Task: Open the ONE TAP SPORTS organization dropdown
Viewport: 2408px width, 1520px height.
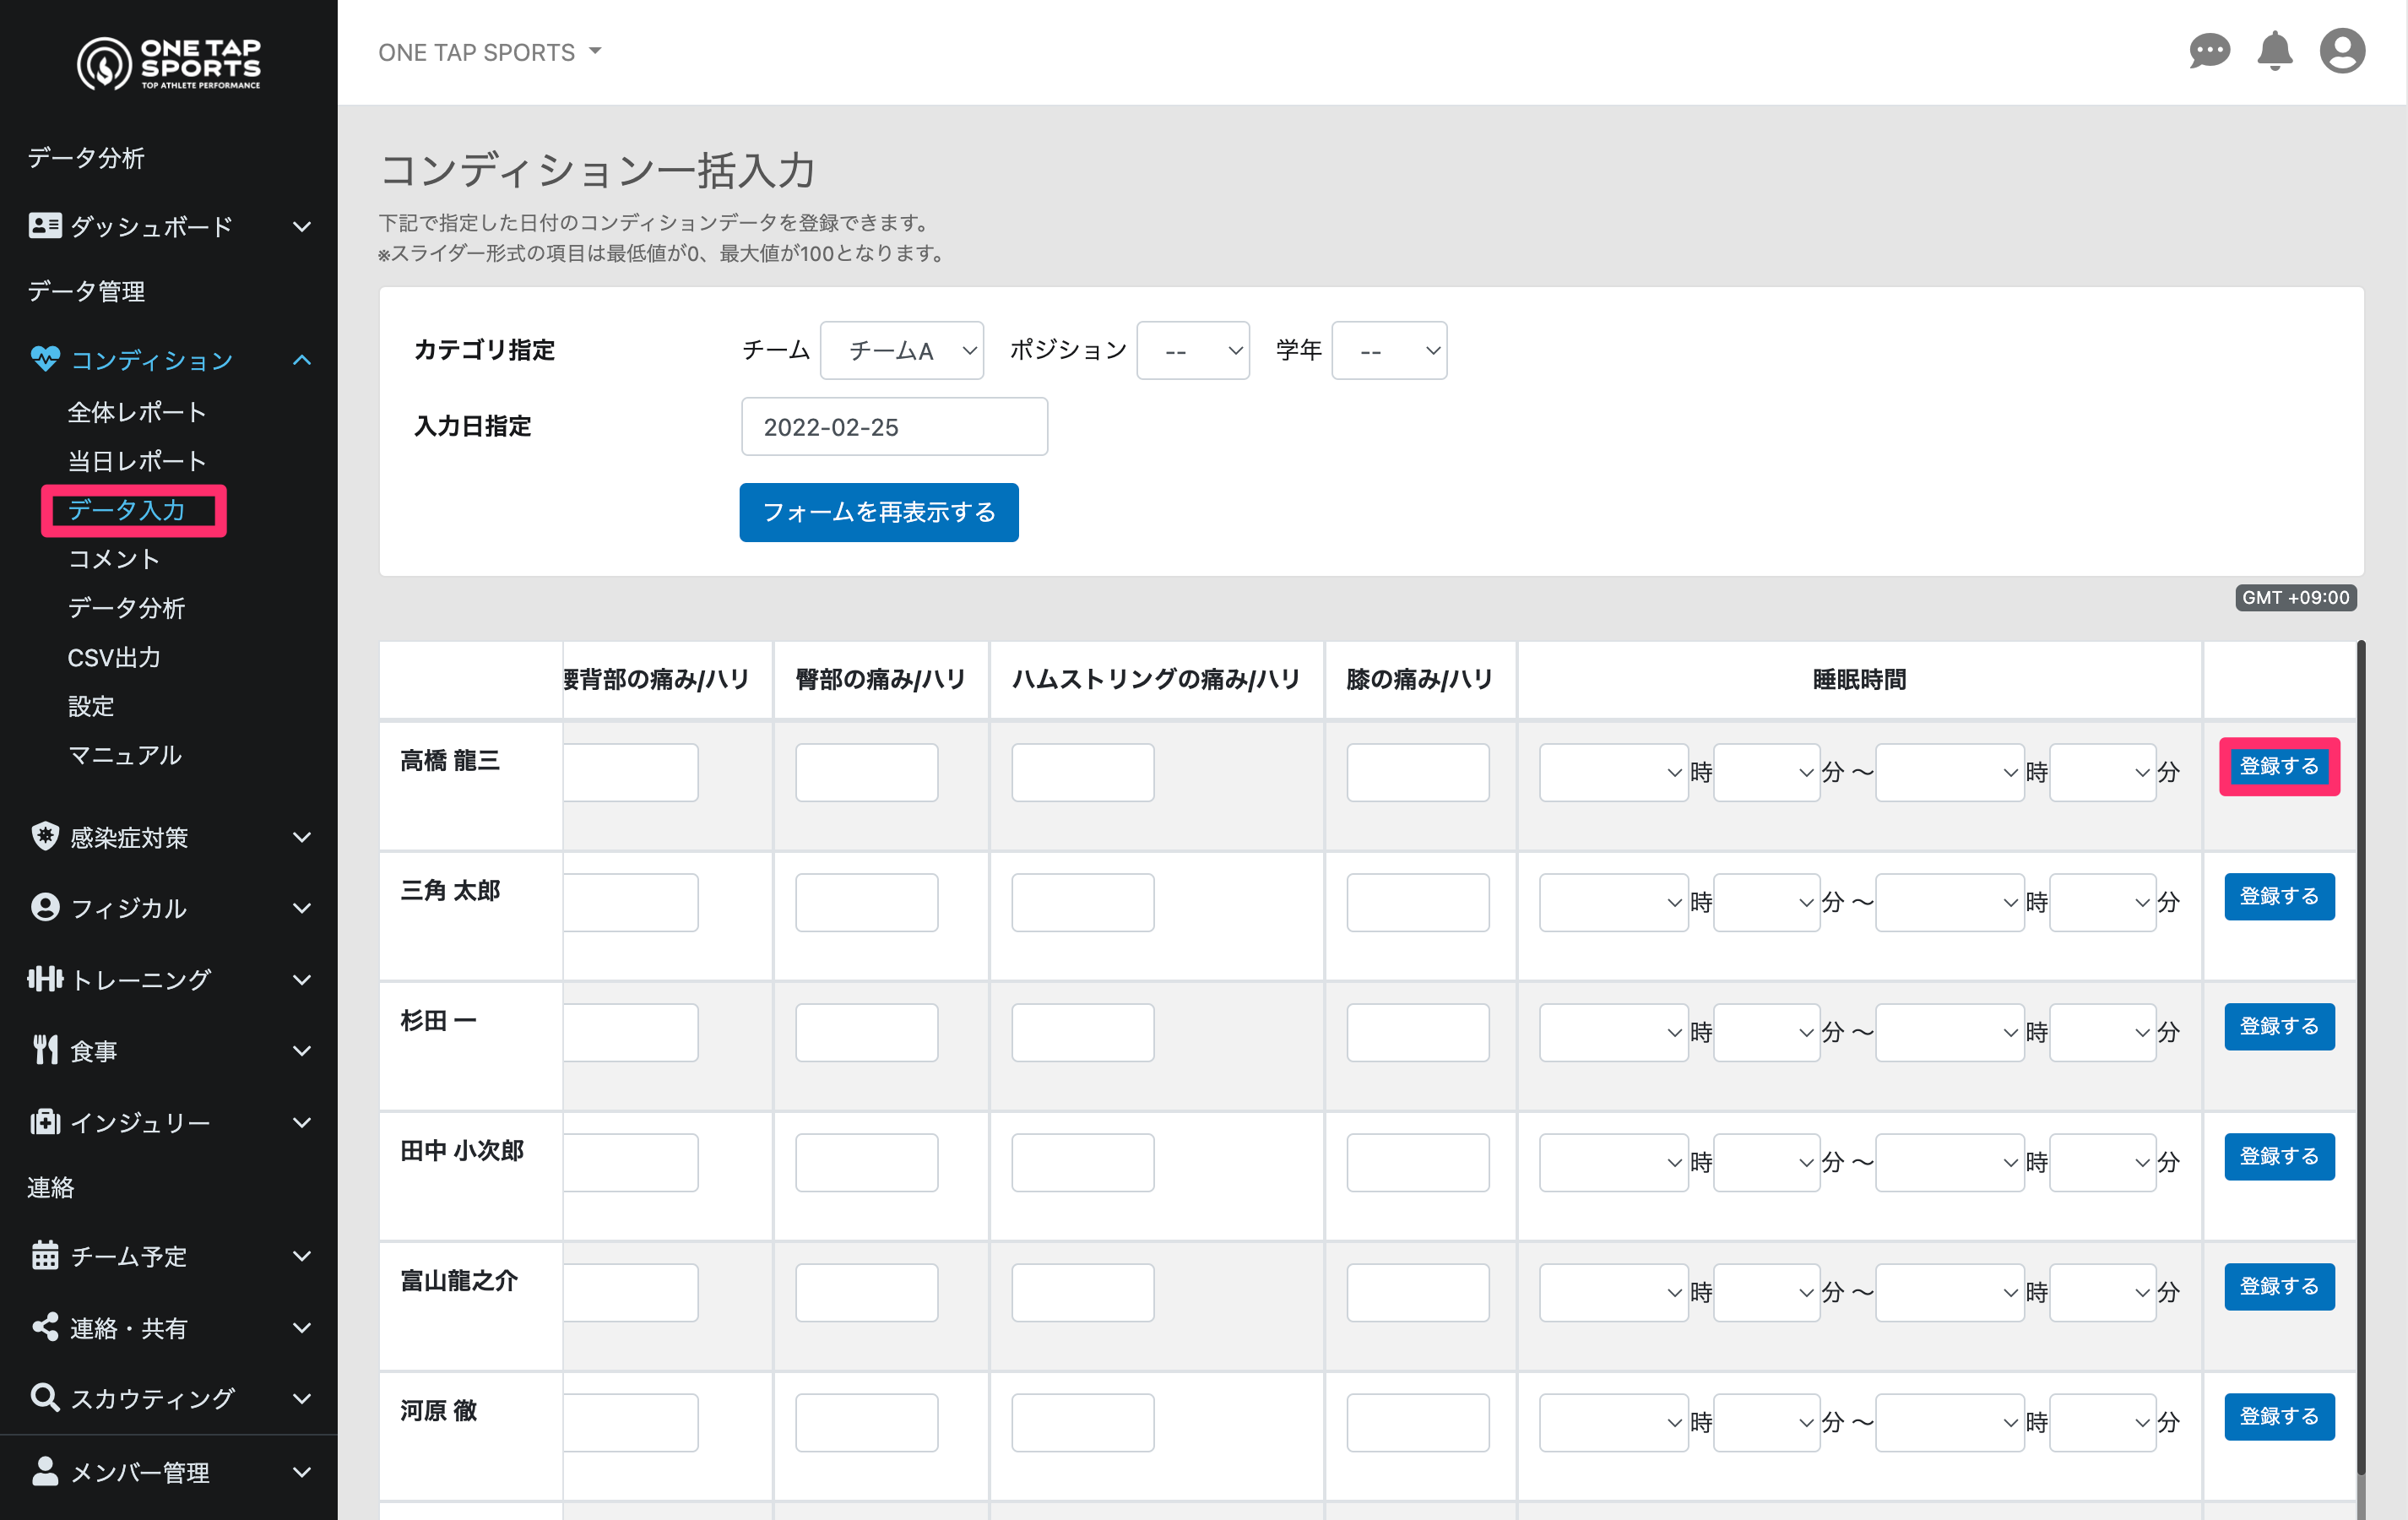Action: 490,52
